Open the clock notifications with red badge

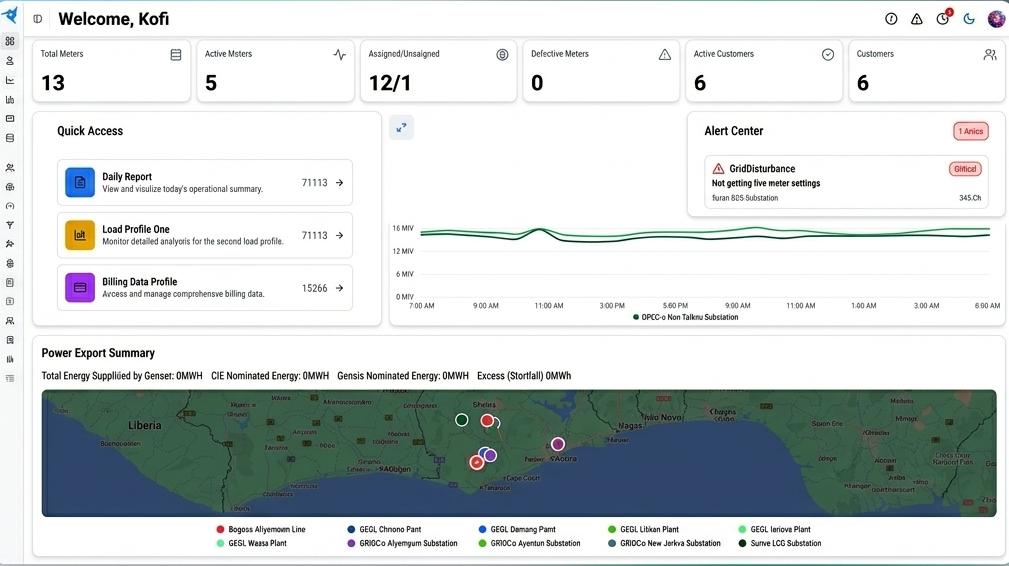click(943, 19)
